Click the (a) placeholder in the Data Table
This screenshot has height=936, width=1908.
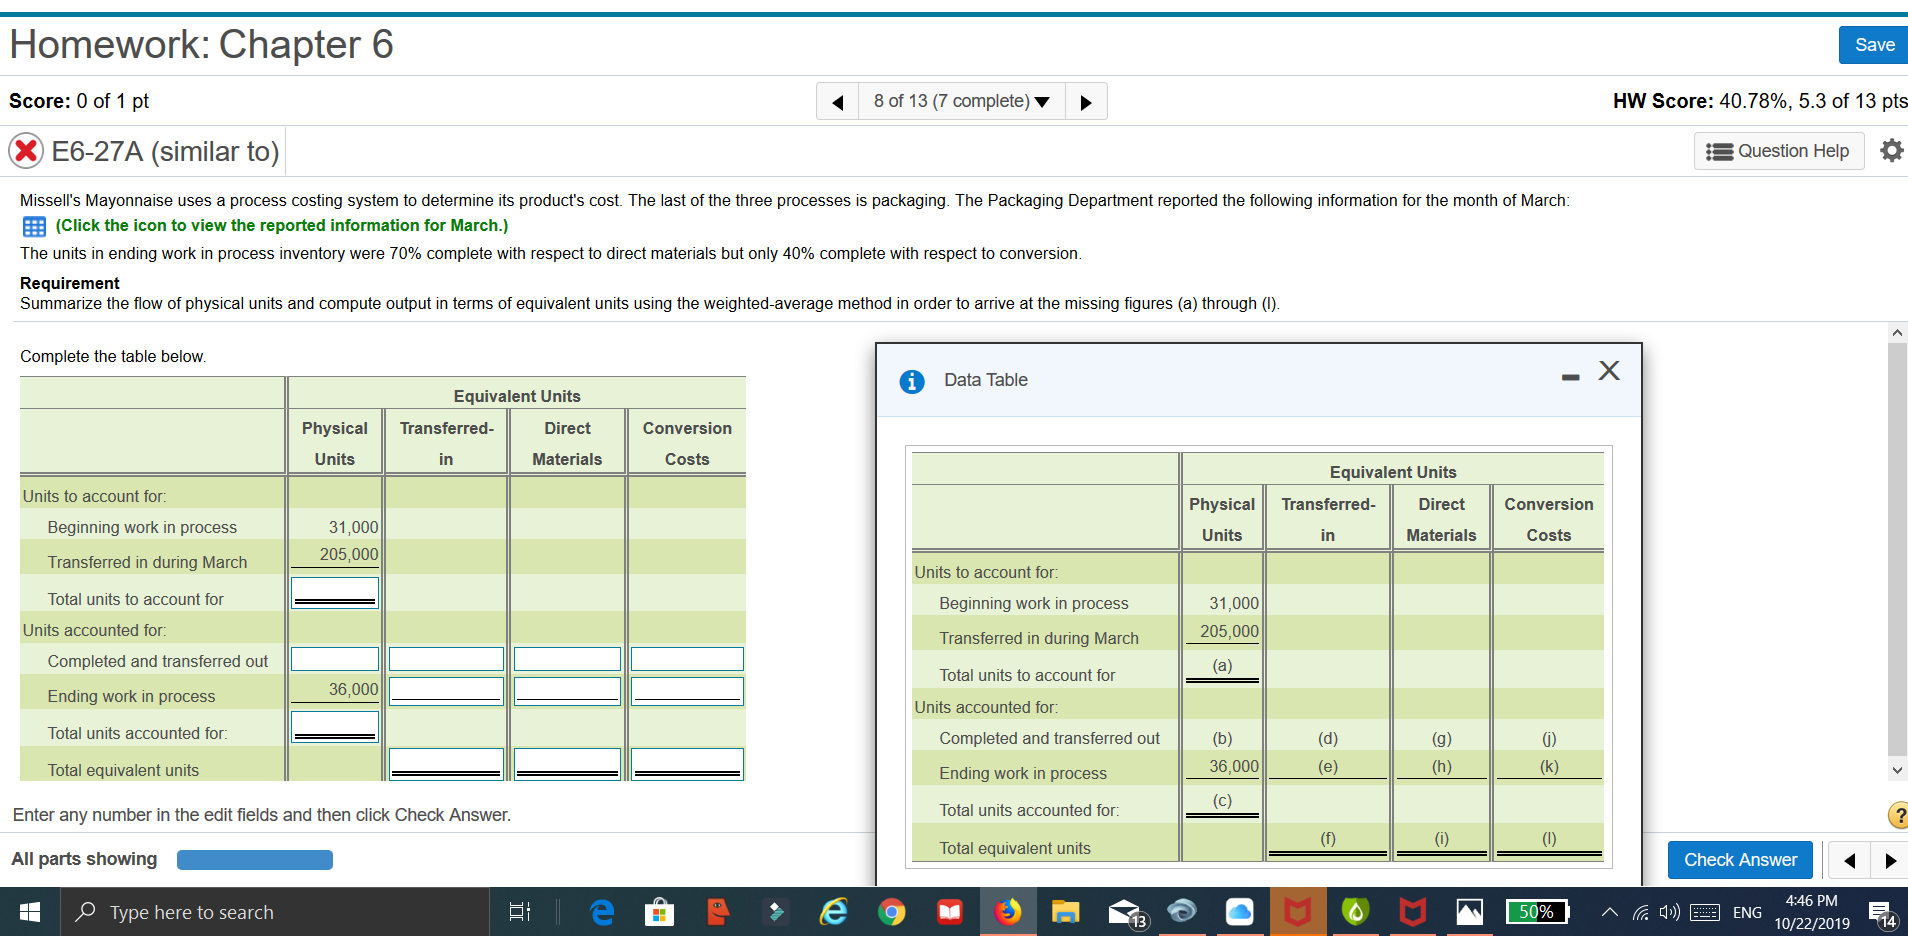(x=1222, y=665)
